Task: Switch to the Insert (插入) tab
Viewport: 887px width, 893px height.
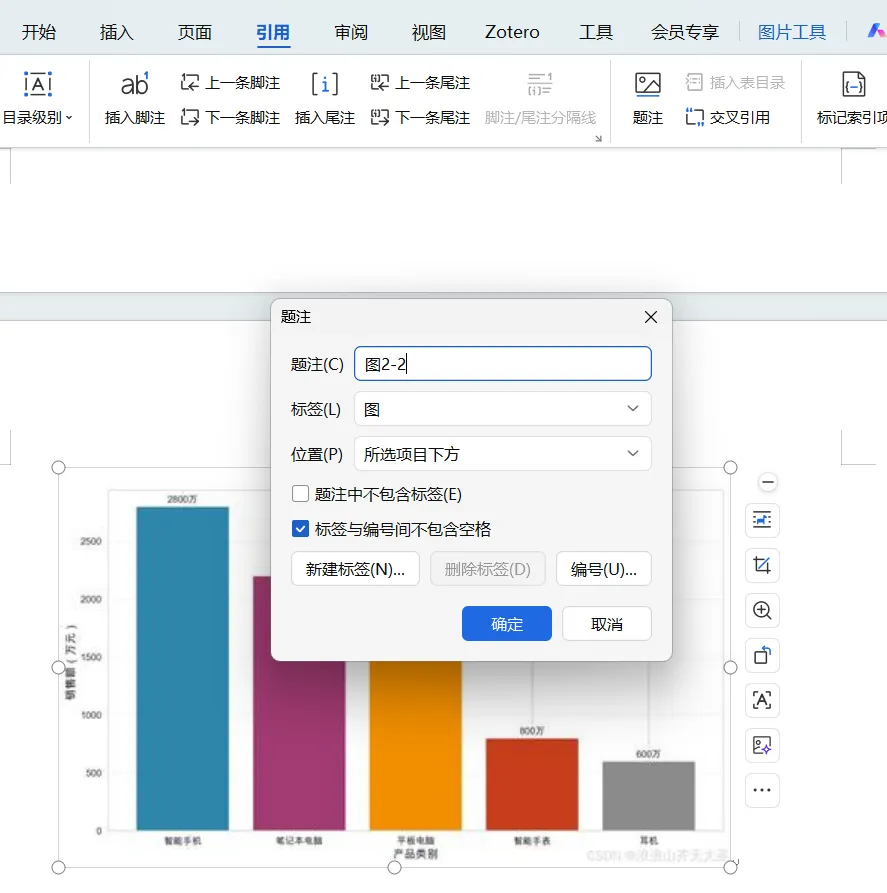Action: 116,32
